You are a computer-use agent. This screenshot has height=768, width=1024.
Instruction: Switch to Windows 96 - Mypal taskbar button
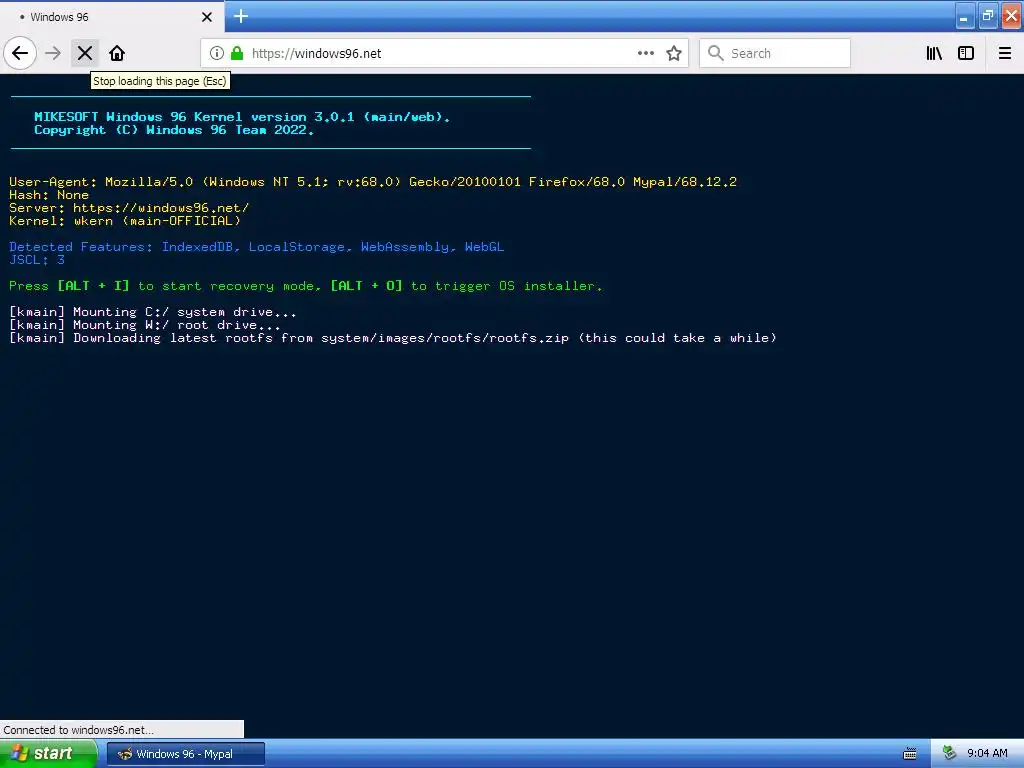(x=185, y=754)
